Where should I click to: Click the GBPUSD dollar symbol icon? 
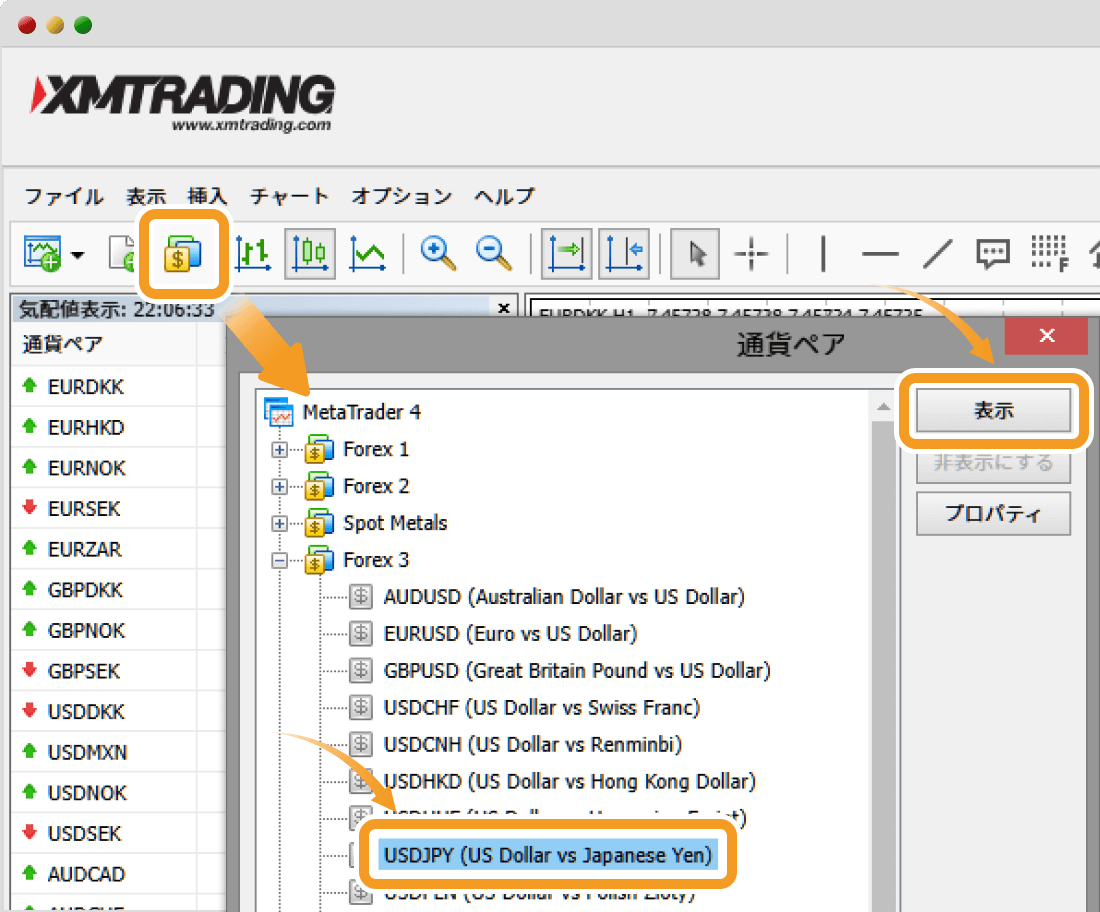point(361,671)
